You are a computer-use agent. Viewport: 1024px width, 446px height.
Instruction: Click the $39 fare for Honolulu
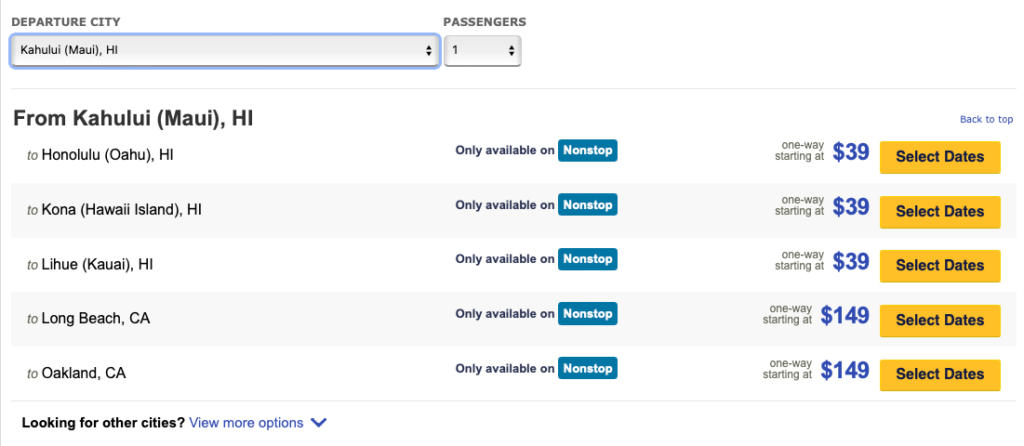(851, 154)
